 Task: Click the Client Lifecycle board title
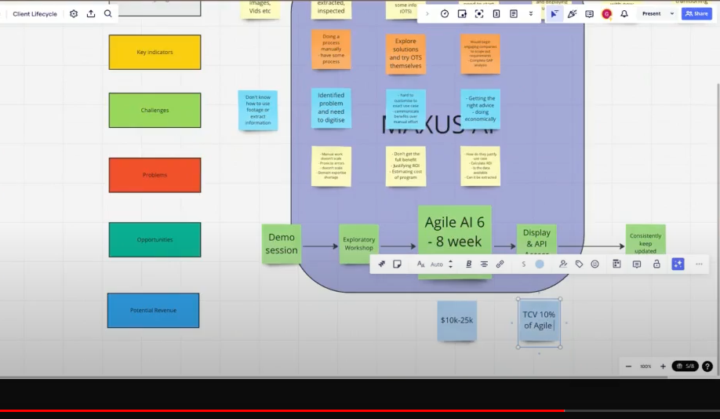tap(35, 14)
